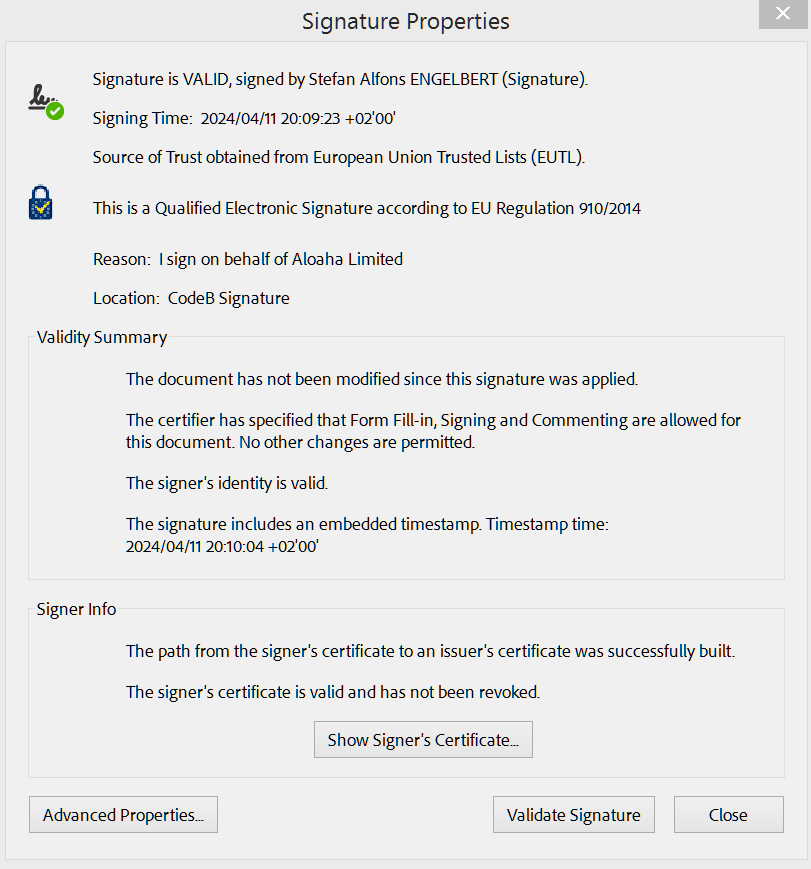Click the Qualified Electronic Signature statement

pyautogui.click(x=366, y=208)
